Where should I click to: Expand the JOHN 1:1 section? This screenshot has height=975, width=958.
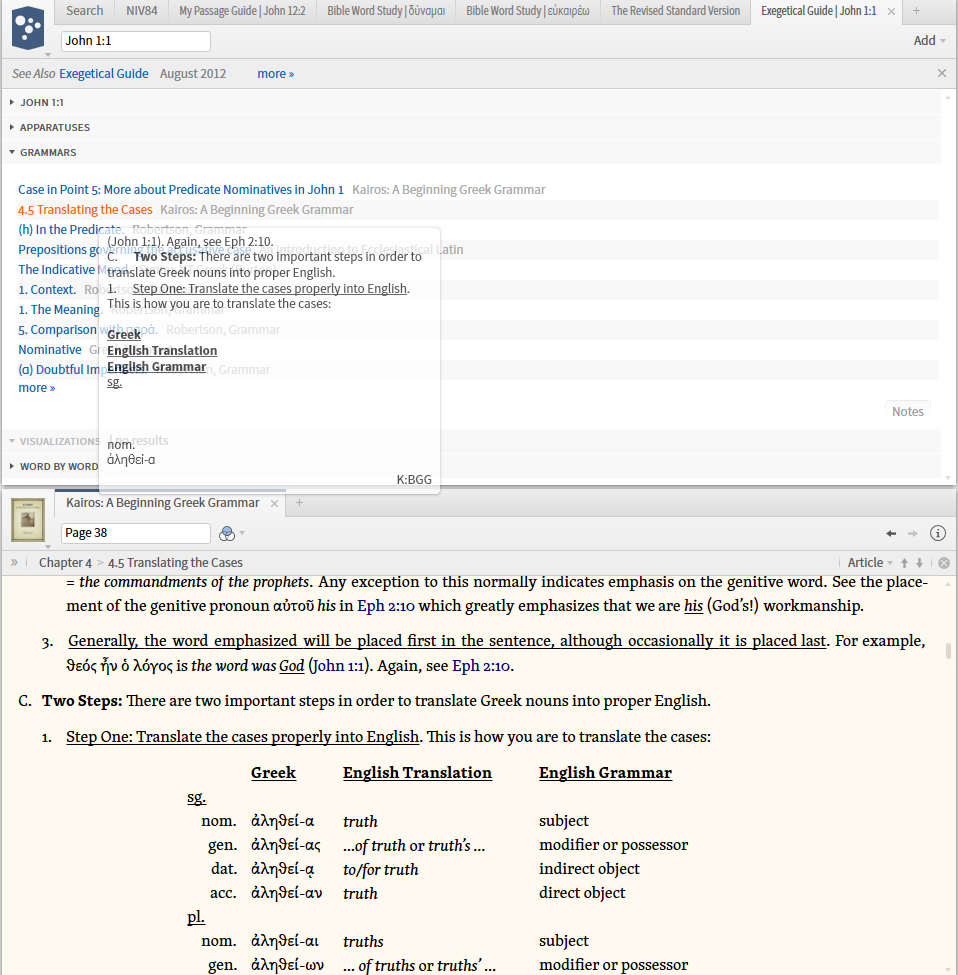[x=12, y=102]
